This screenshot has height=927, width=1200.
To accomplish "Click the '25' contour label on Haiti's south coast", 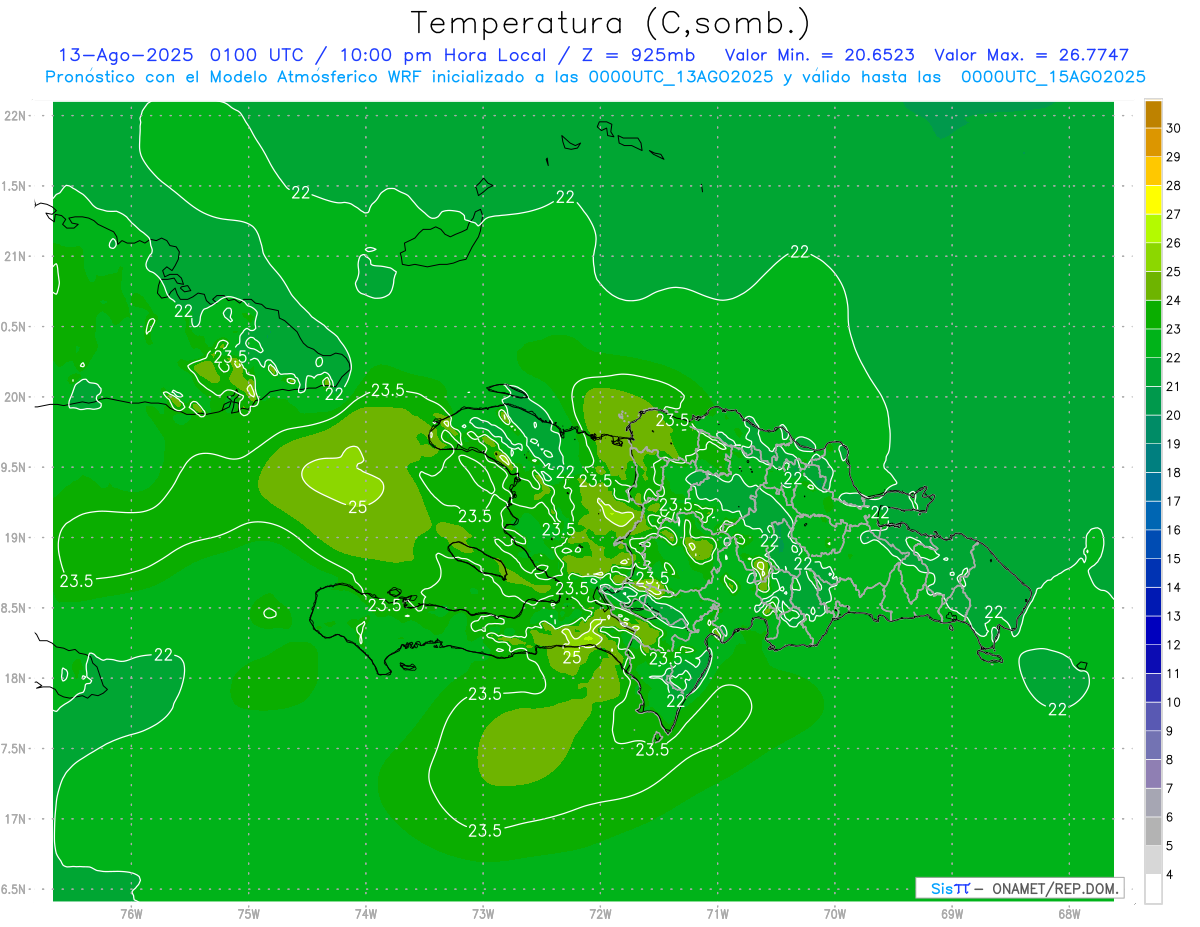I will [572, 657].
